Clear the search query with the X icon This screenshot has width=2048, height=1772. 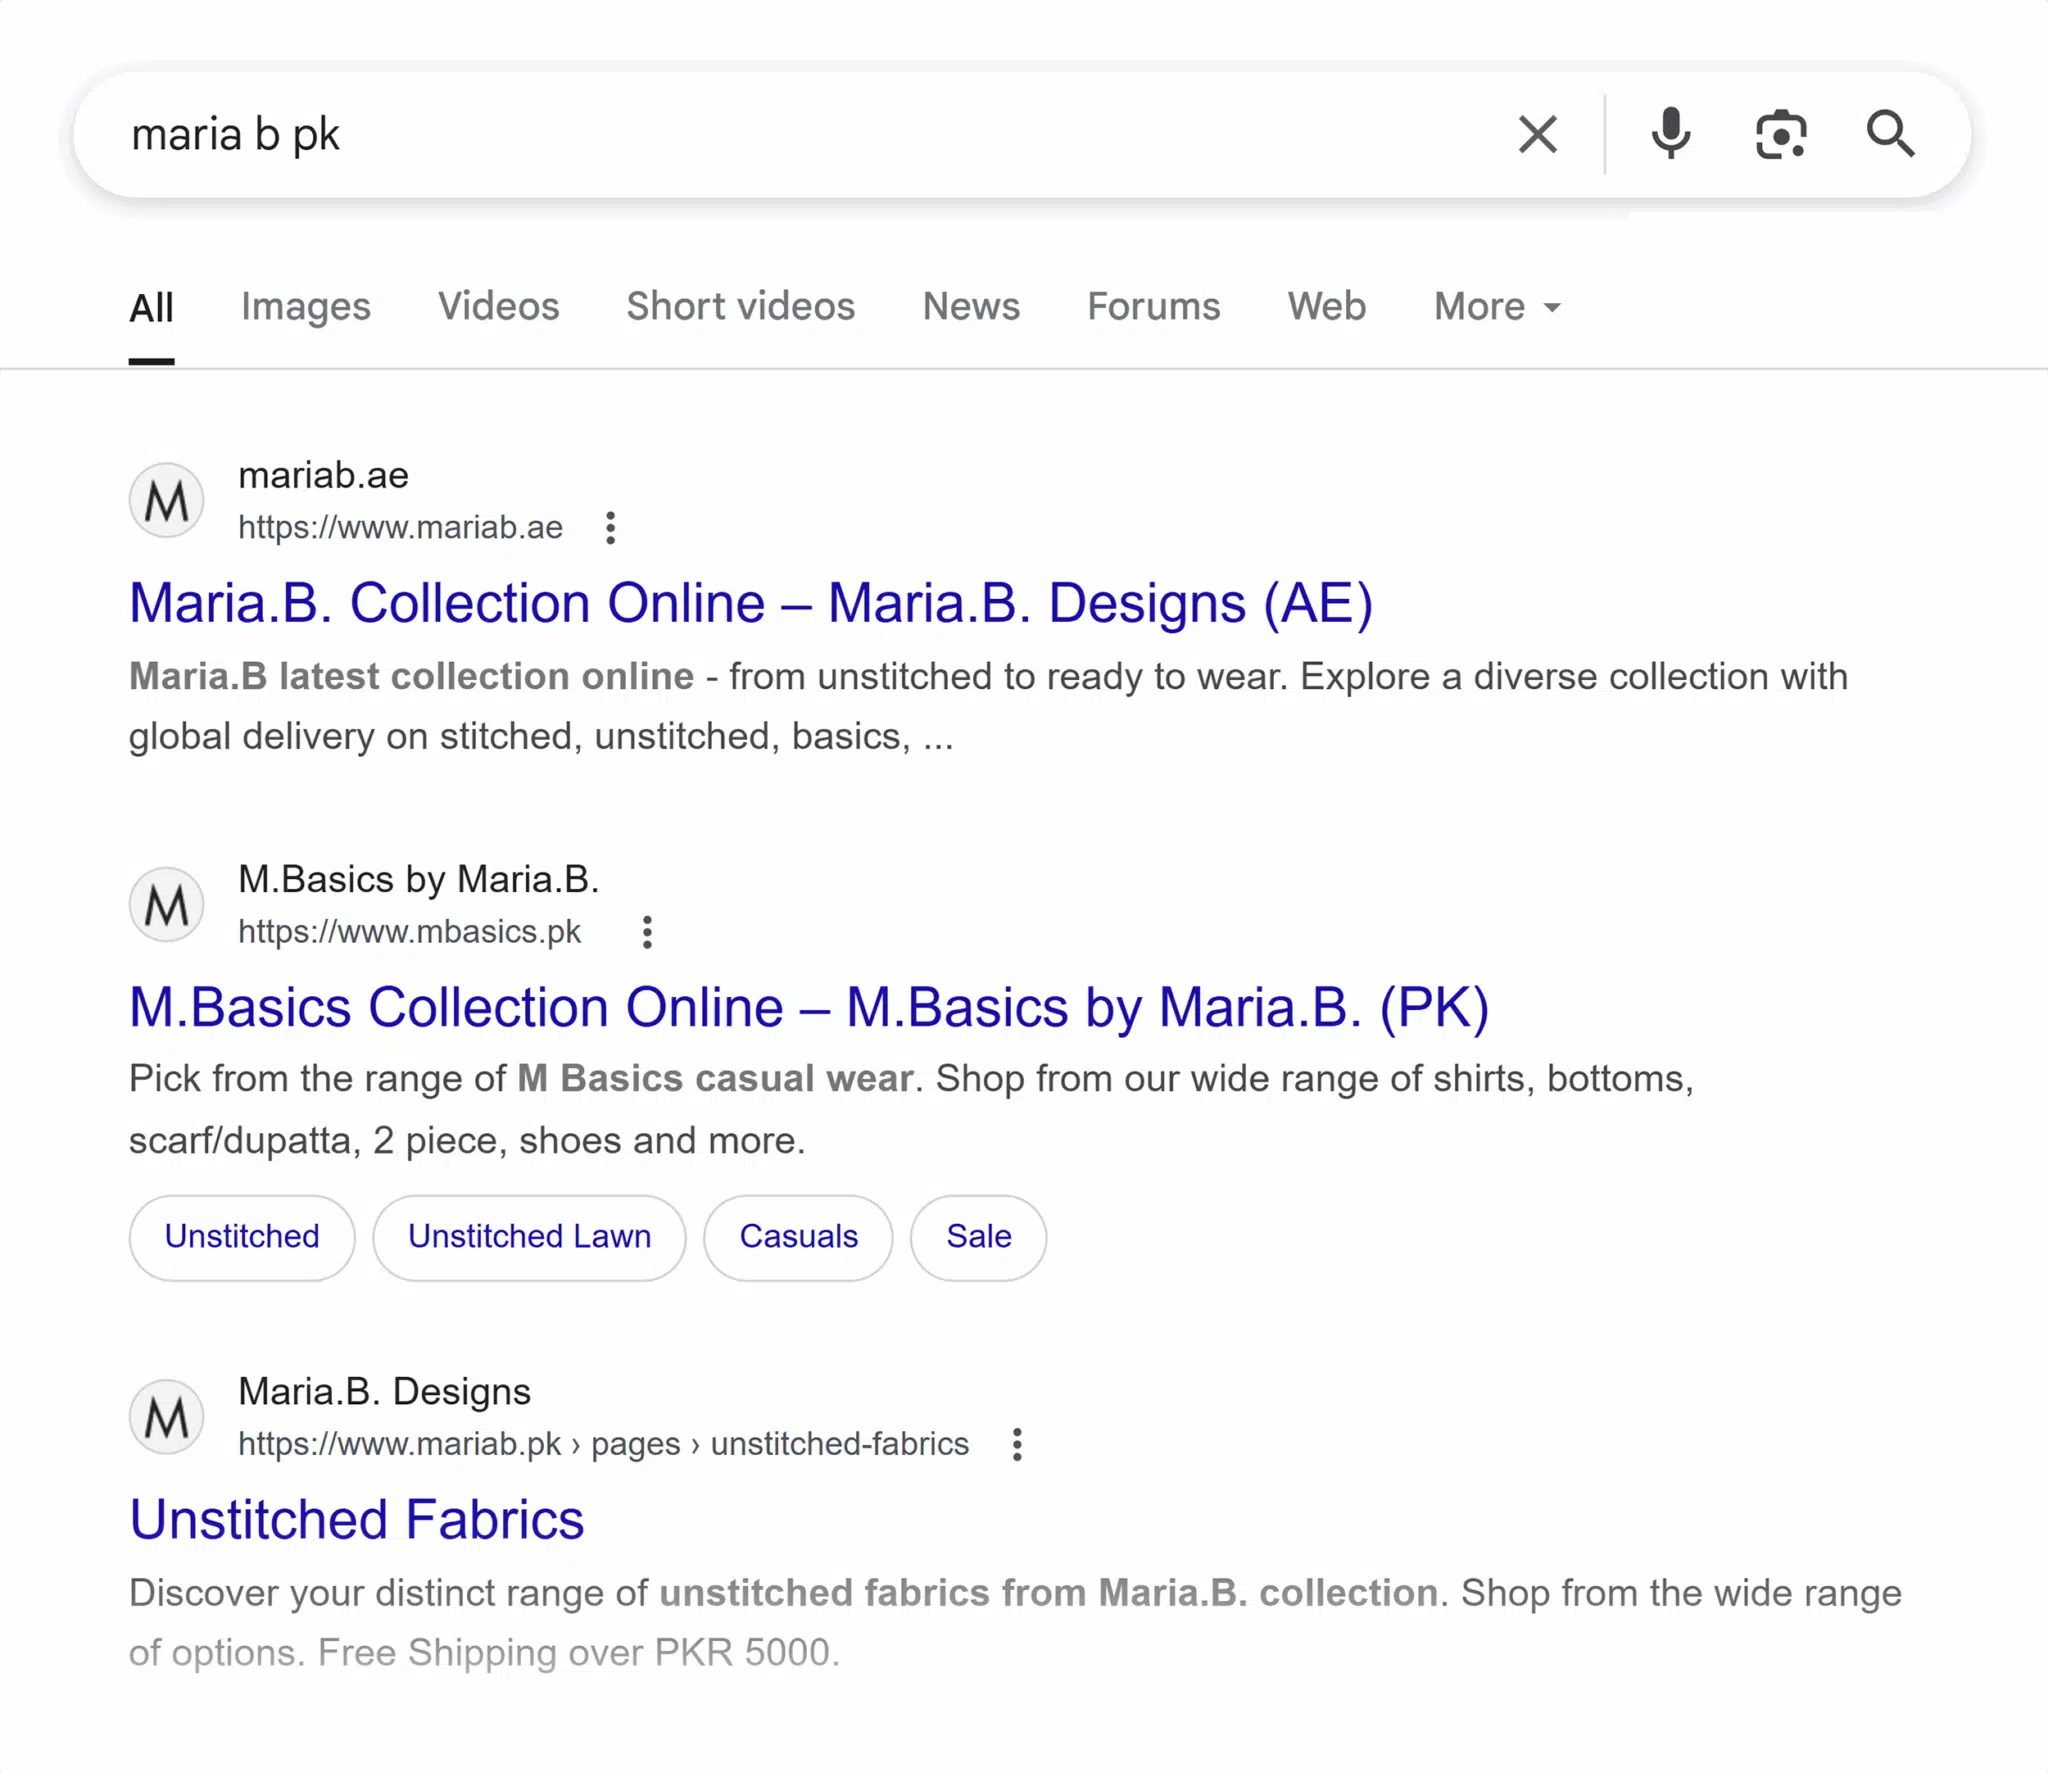pyautogui.click(x=1537, y=134)
